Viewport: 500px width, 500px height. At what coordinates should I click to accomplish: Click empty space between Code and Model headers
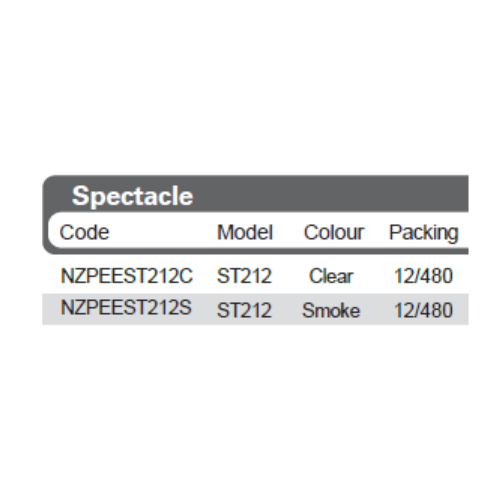(163, 232)
